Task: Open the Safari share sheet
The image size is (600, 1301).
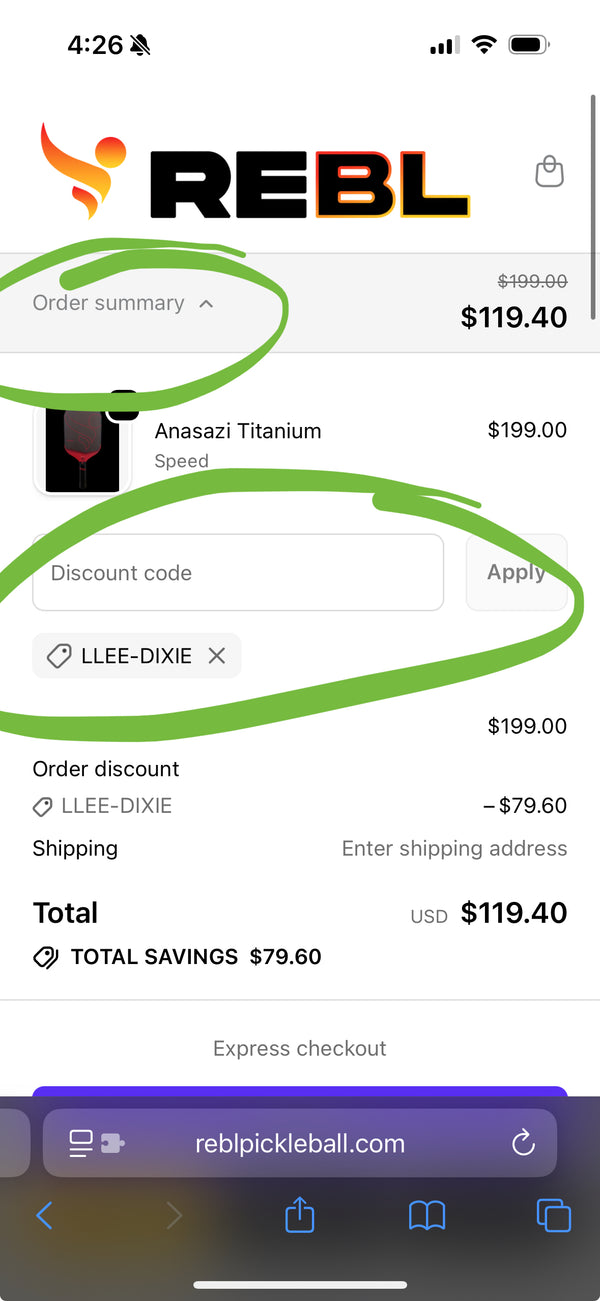Action: (x=300, y=1215)
